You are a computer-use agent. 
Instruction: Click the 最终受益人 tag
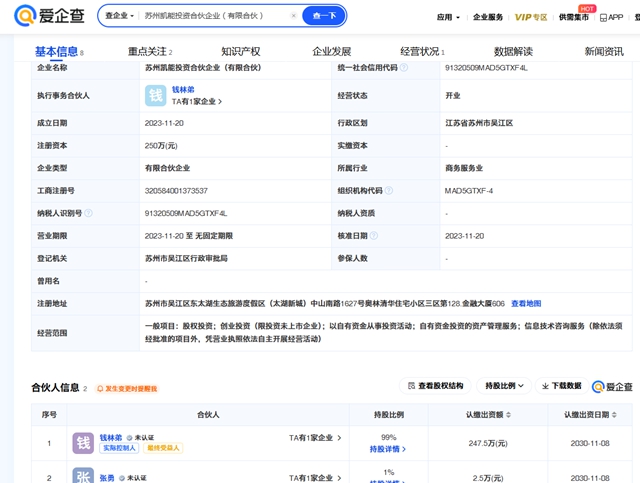163,448
